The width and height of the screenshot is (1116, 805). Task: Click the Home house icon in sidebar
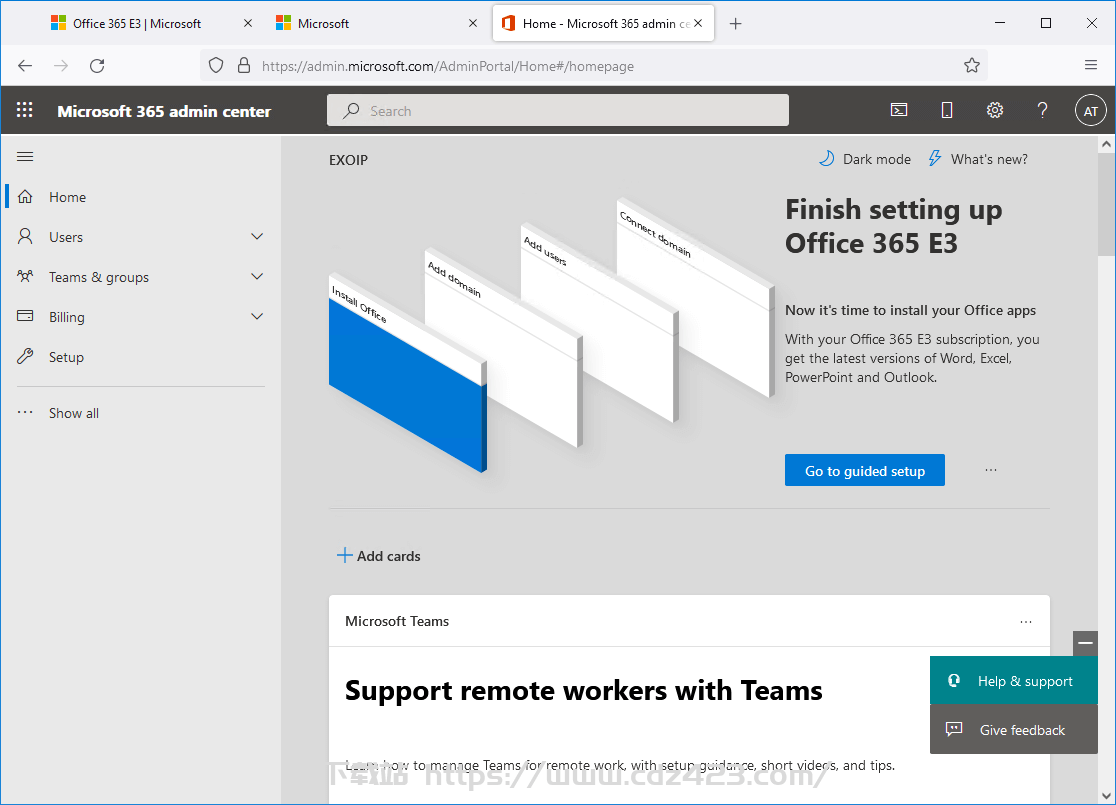25,196
